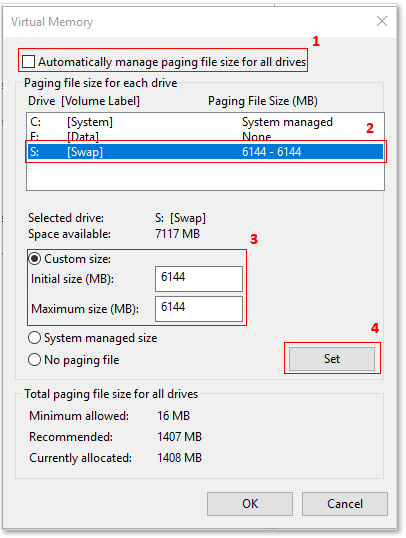Close the Virtual Memory window
406x538 pixels.
coord(382,21)
